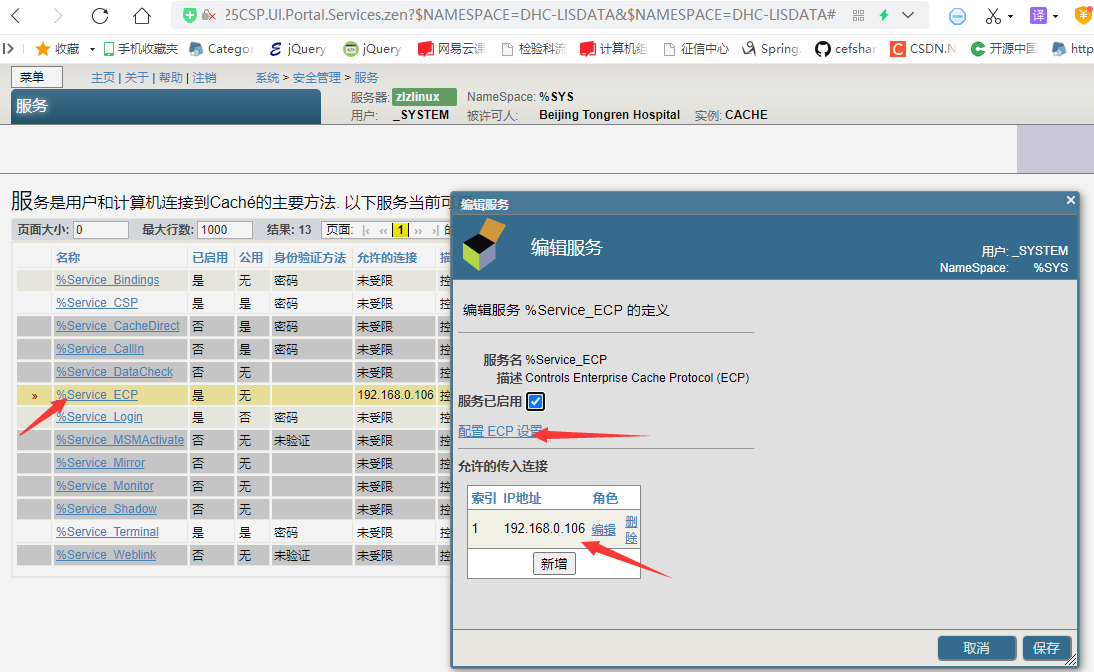Click the green shield security icon in the address bar
This screenshot has width=1094, height=672.
pyautogui.click(x=190, y=15)
